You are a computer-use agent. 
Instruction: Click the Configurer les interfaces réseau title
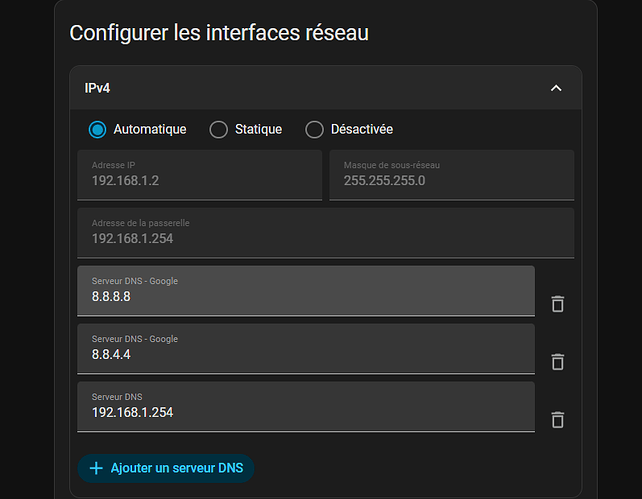pyautogui.click(x=219, y=33)
